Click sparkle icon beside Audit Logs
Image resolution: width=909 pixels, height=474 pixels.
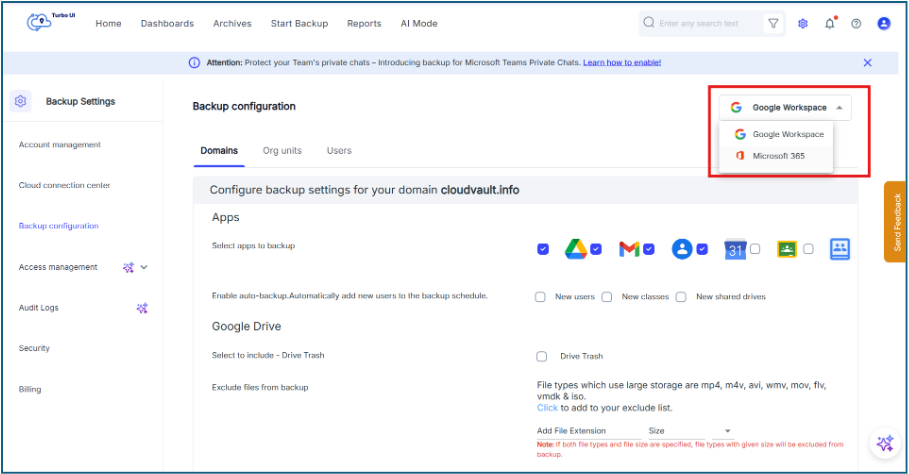click(x=142, y=308)
